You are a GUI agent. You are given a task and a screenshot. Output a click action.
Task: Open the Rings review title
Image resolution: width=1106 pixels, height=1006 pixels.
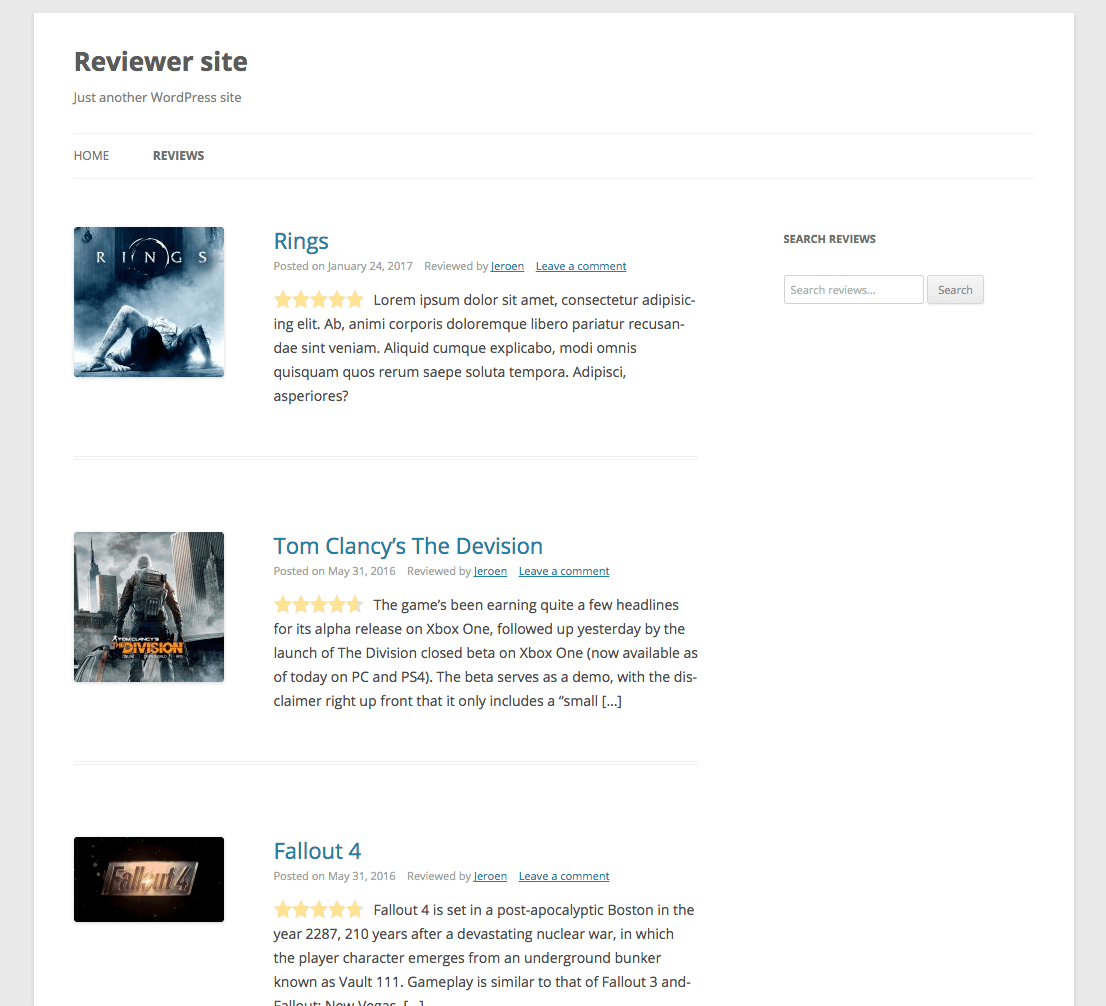(x=301, y=241)
